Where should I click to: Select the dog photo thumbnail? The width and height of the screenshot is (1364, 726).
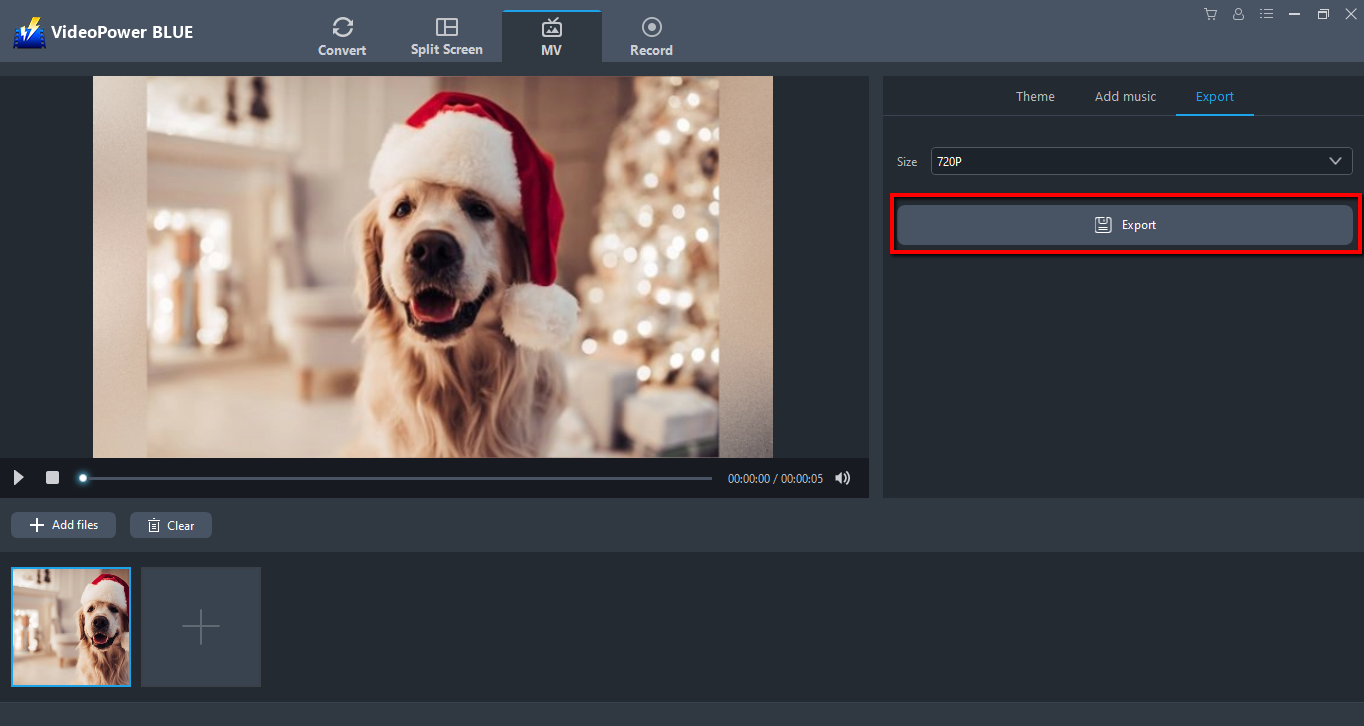(70, 627)
